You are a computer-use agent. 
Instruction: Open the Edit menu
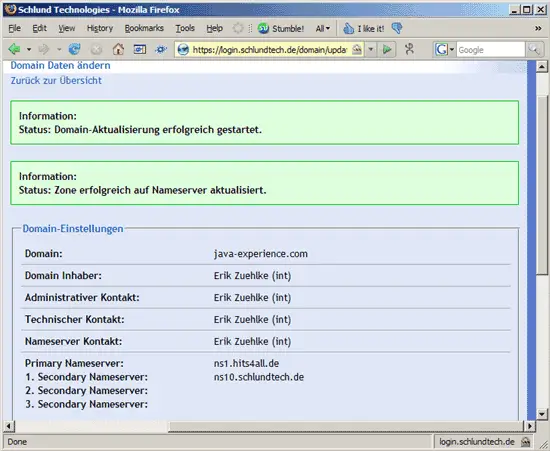tap(39, 28)
